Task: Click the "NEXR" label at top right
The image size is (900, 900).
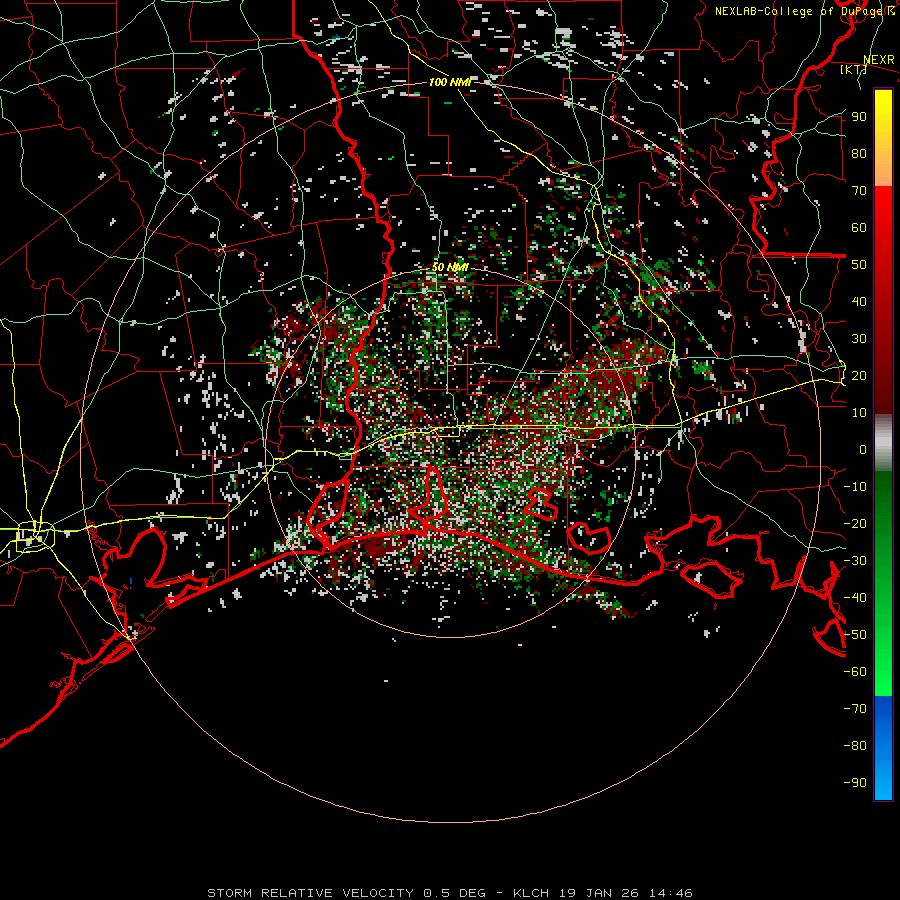Action: click(879, 60)
